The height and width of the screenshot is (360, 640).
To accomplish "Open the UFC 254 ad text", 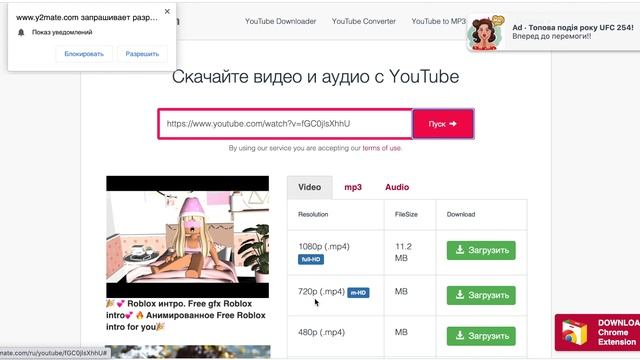I will [x=573, y=32].
